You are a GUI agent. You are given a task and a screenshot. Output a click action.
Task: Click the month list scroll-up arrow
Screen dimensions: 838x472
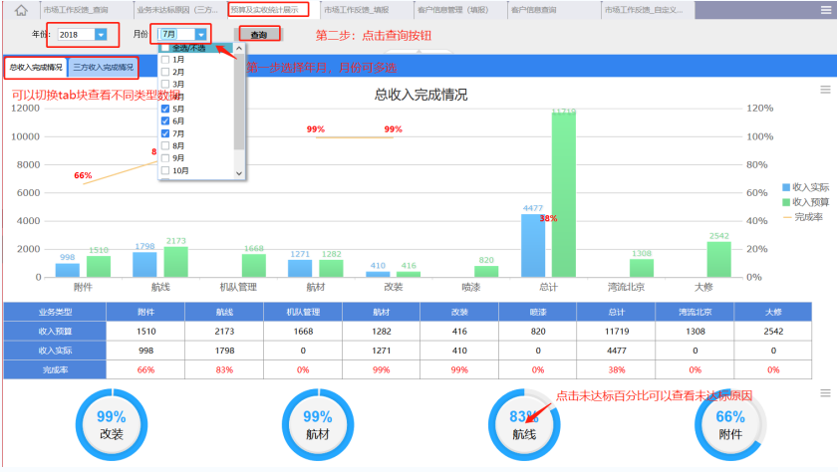pos(239,48)
